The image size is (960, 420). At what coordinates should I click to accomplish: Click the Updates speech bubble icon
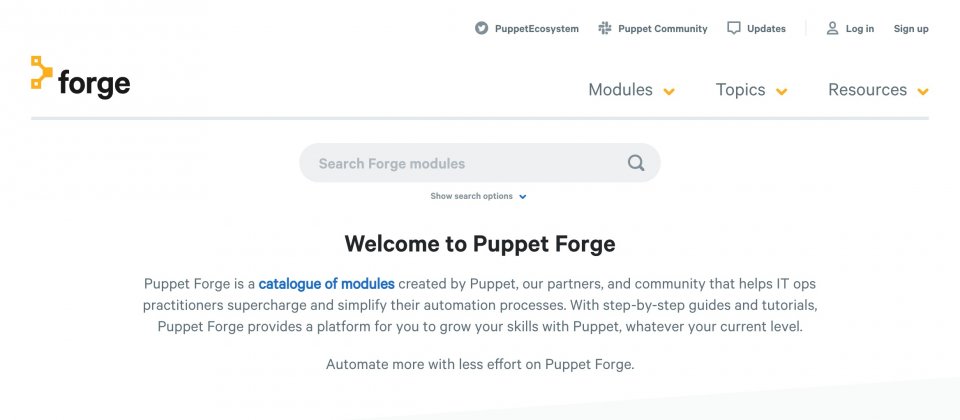pyautogui.click(x=733, y=28)
